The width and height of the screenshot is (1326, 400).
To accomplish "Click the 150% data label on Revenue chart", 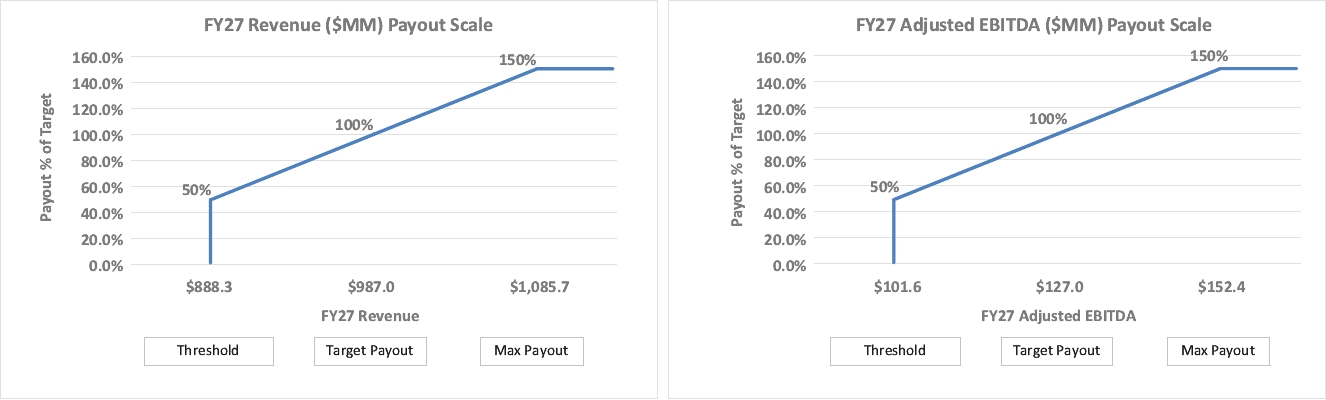I will tap(518, 59).
